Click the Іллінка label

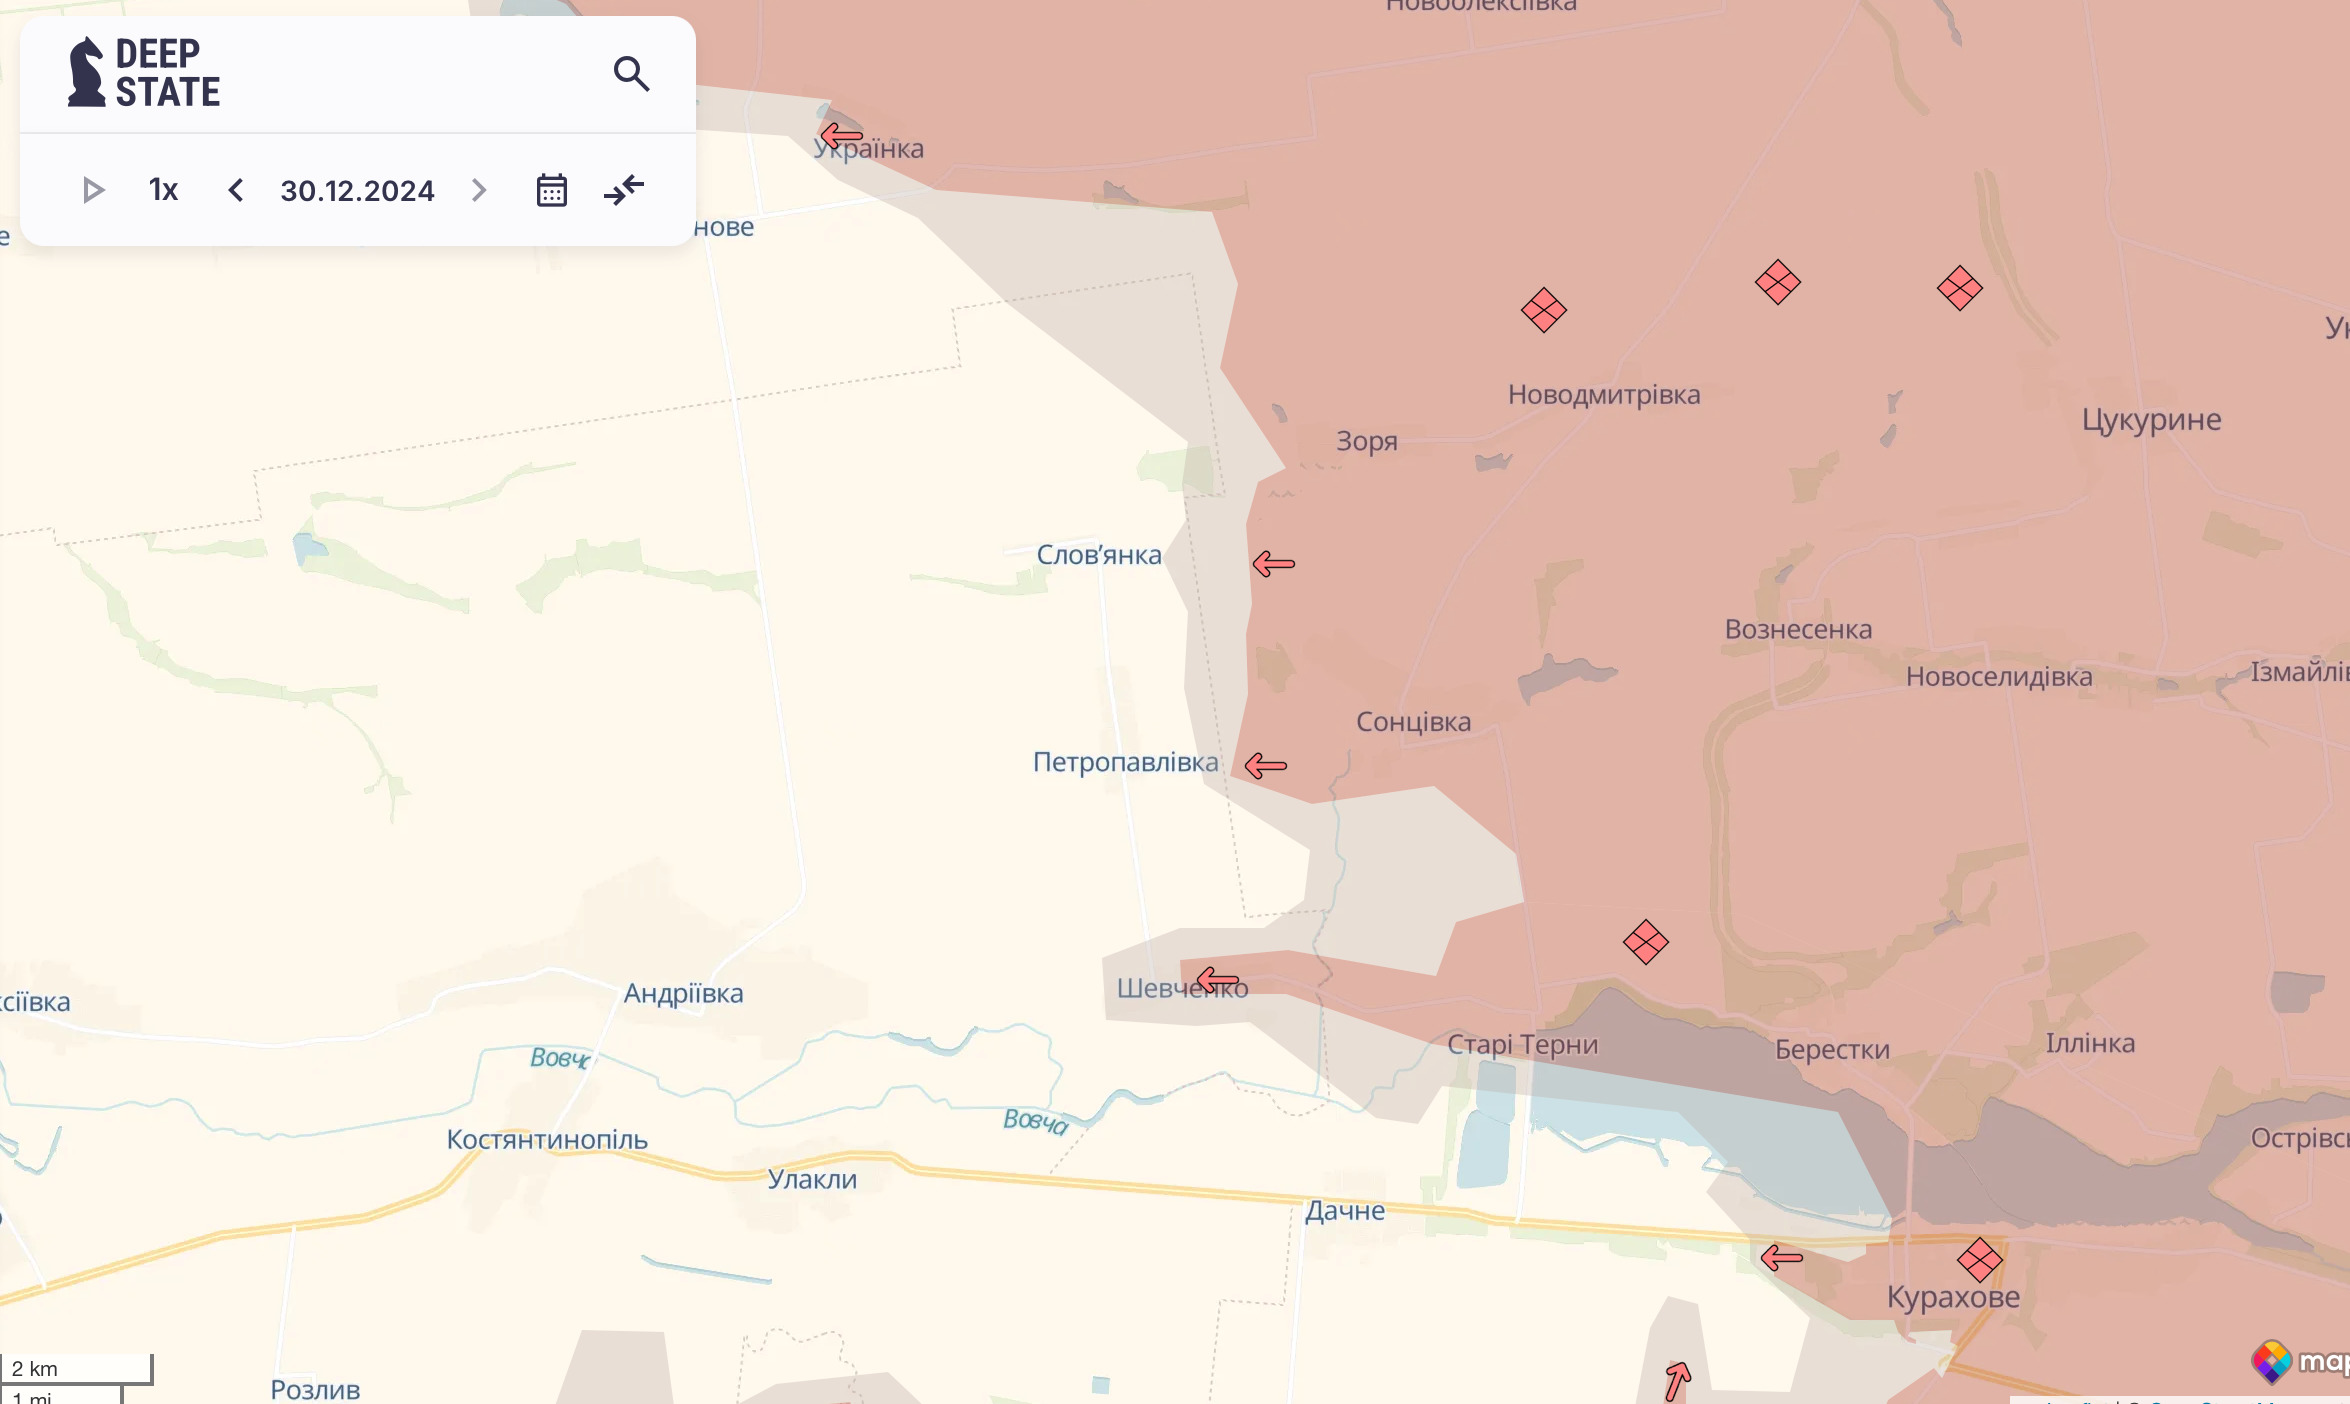(x=2090, y=1043)
